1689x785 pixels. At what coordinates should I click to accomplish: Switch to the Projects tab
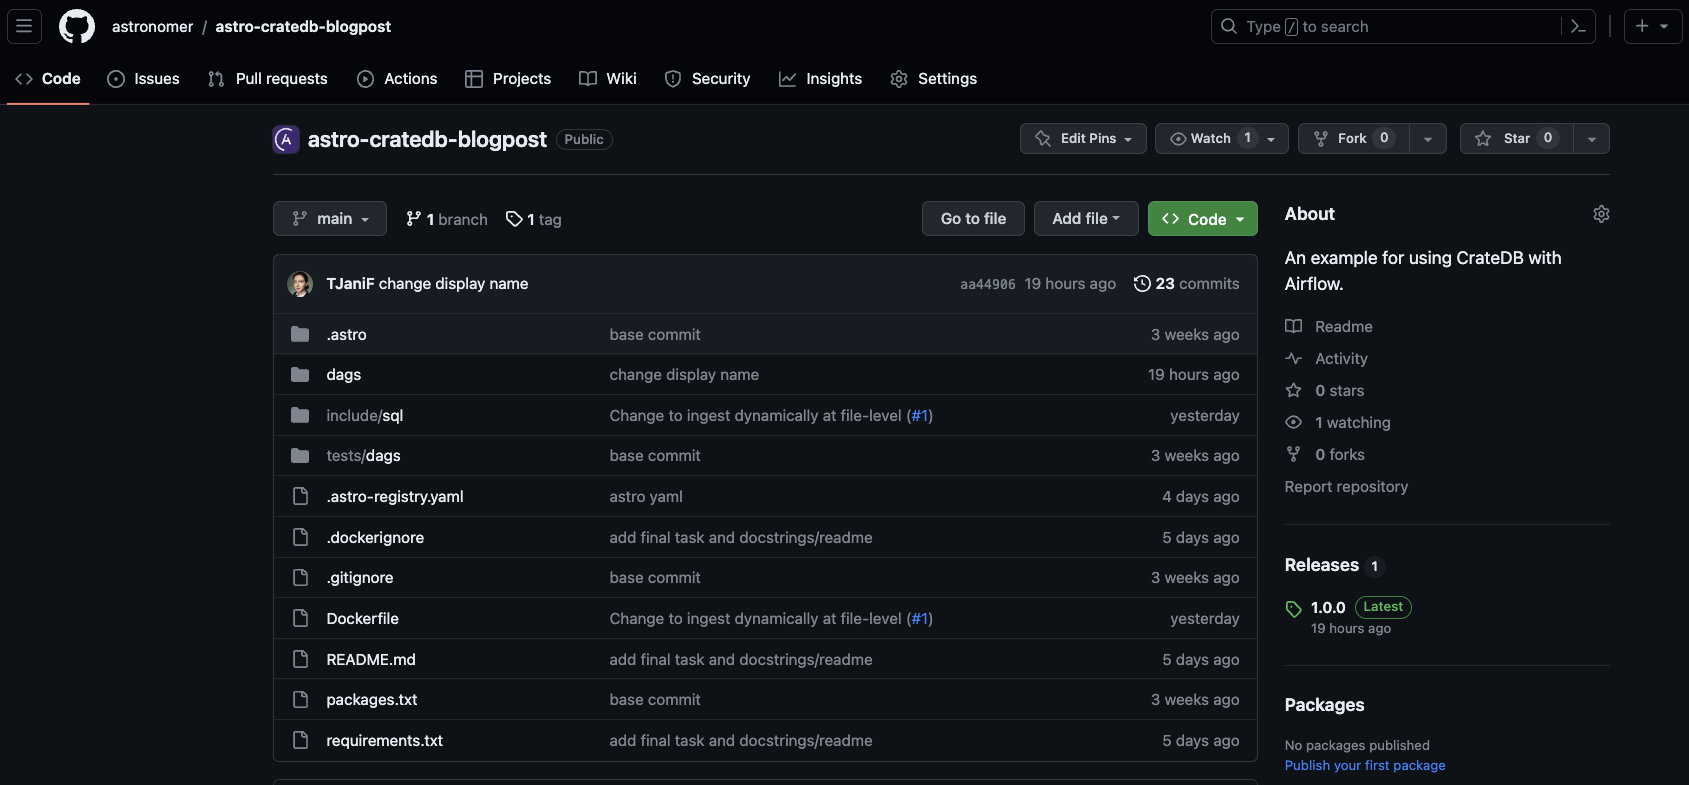(508, 79)
